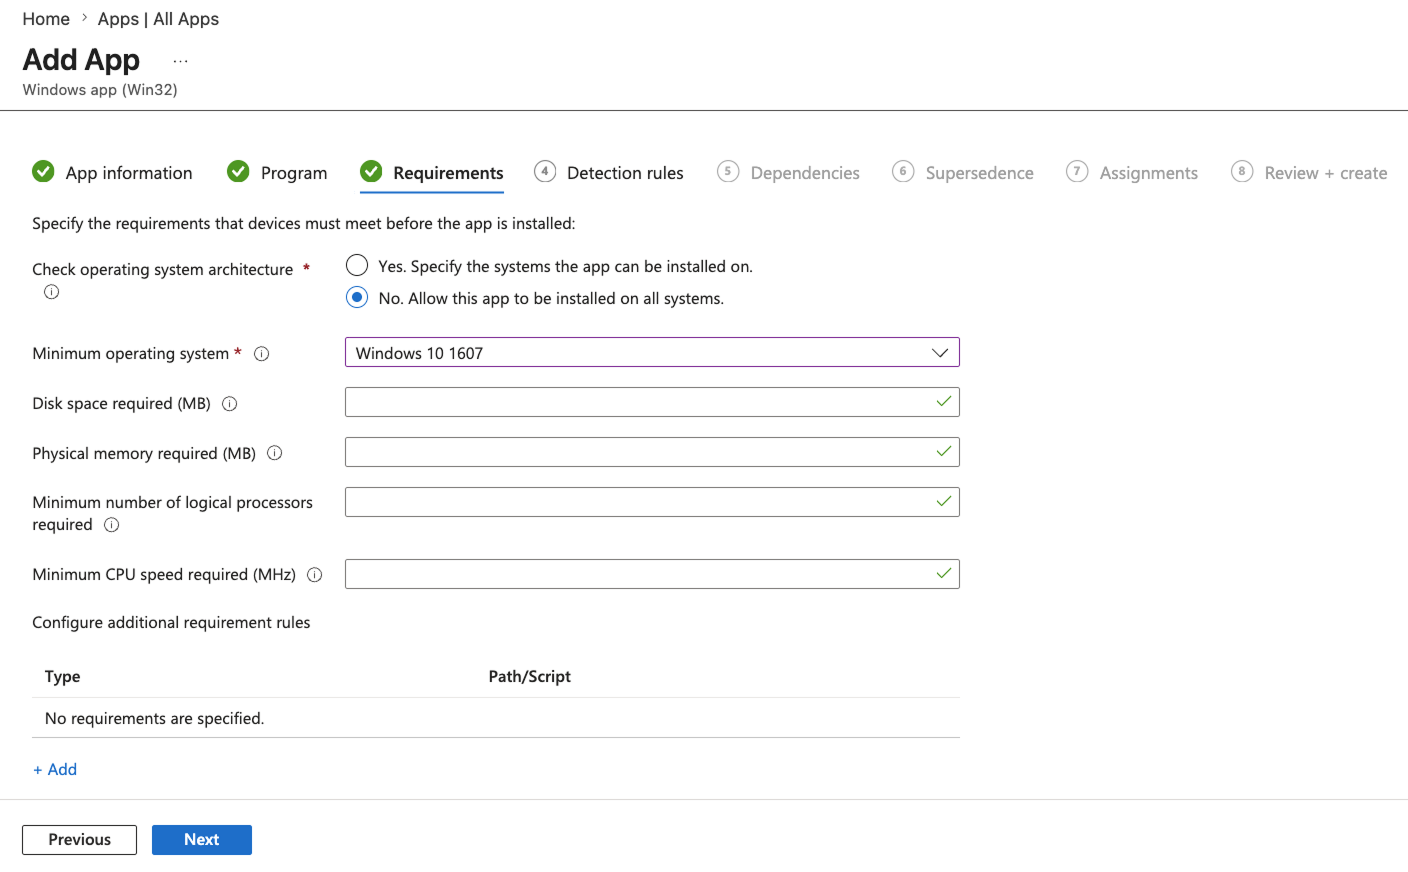
Task: Click the Type column header
Action: (x=62, y=676)
